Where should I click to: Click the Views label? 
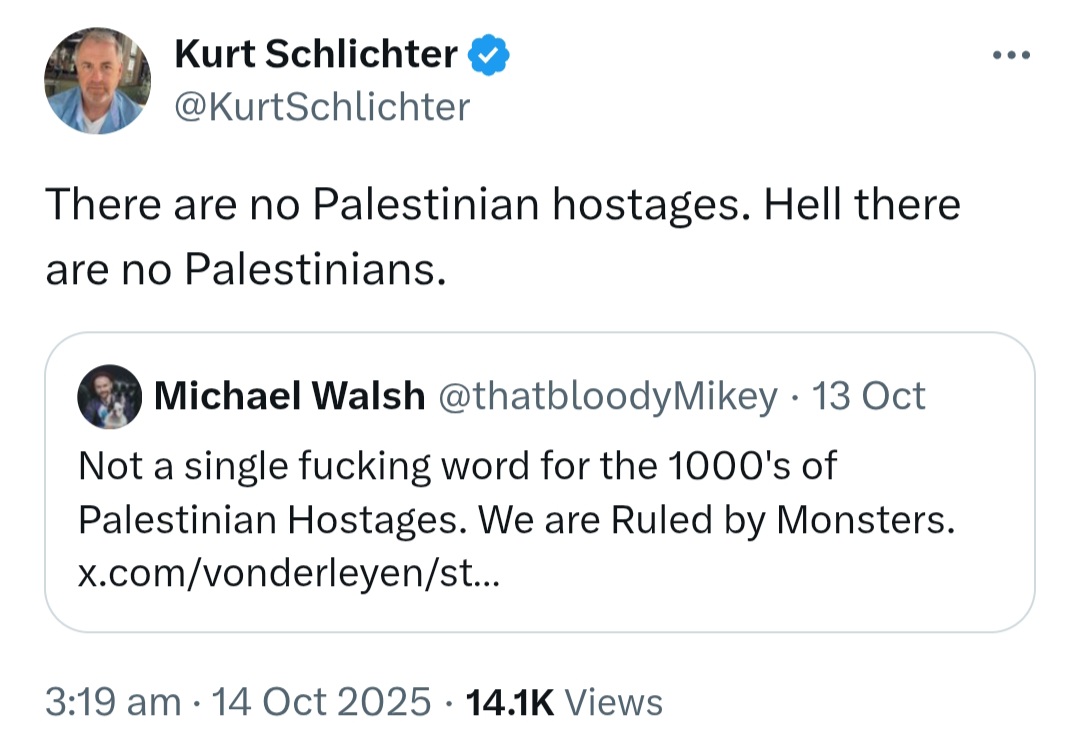pyautogui.click(x=613, y=701)
